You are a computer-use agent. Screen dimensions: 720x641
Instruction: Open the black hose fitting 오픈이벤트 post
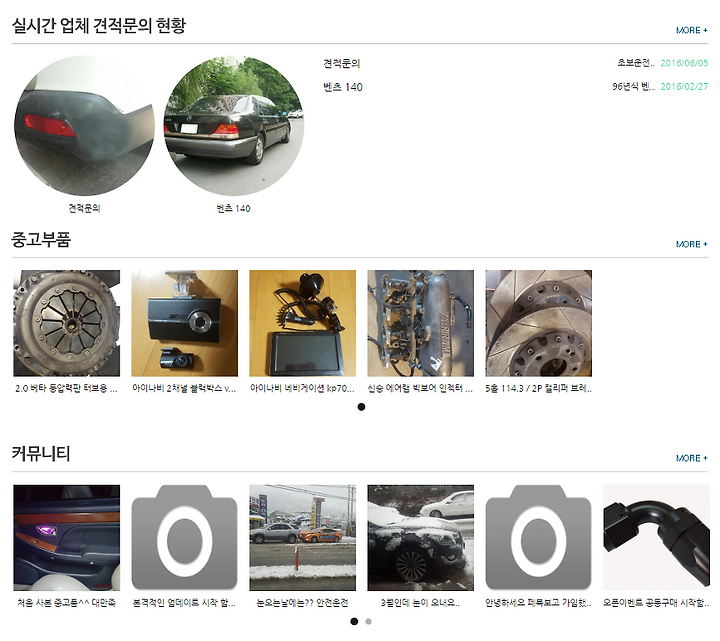[657, 538]
